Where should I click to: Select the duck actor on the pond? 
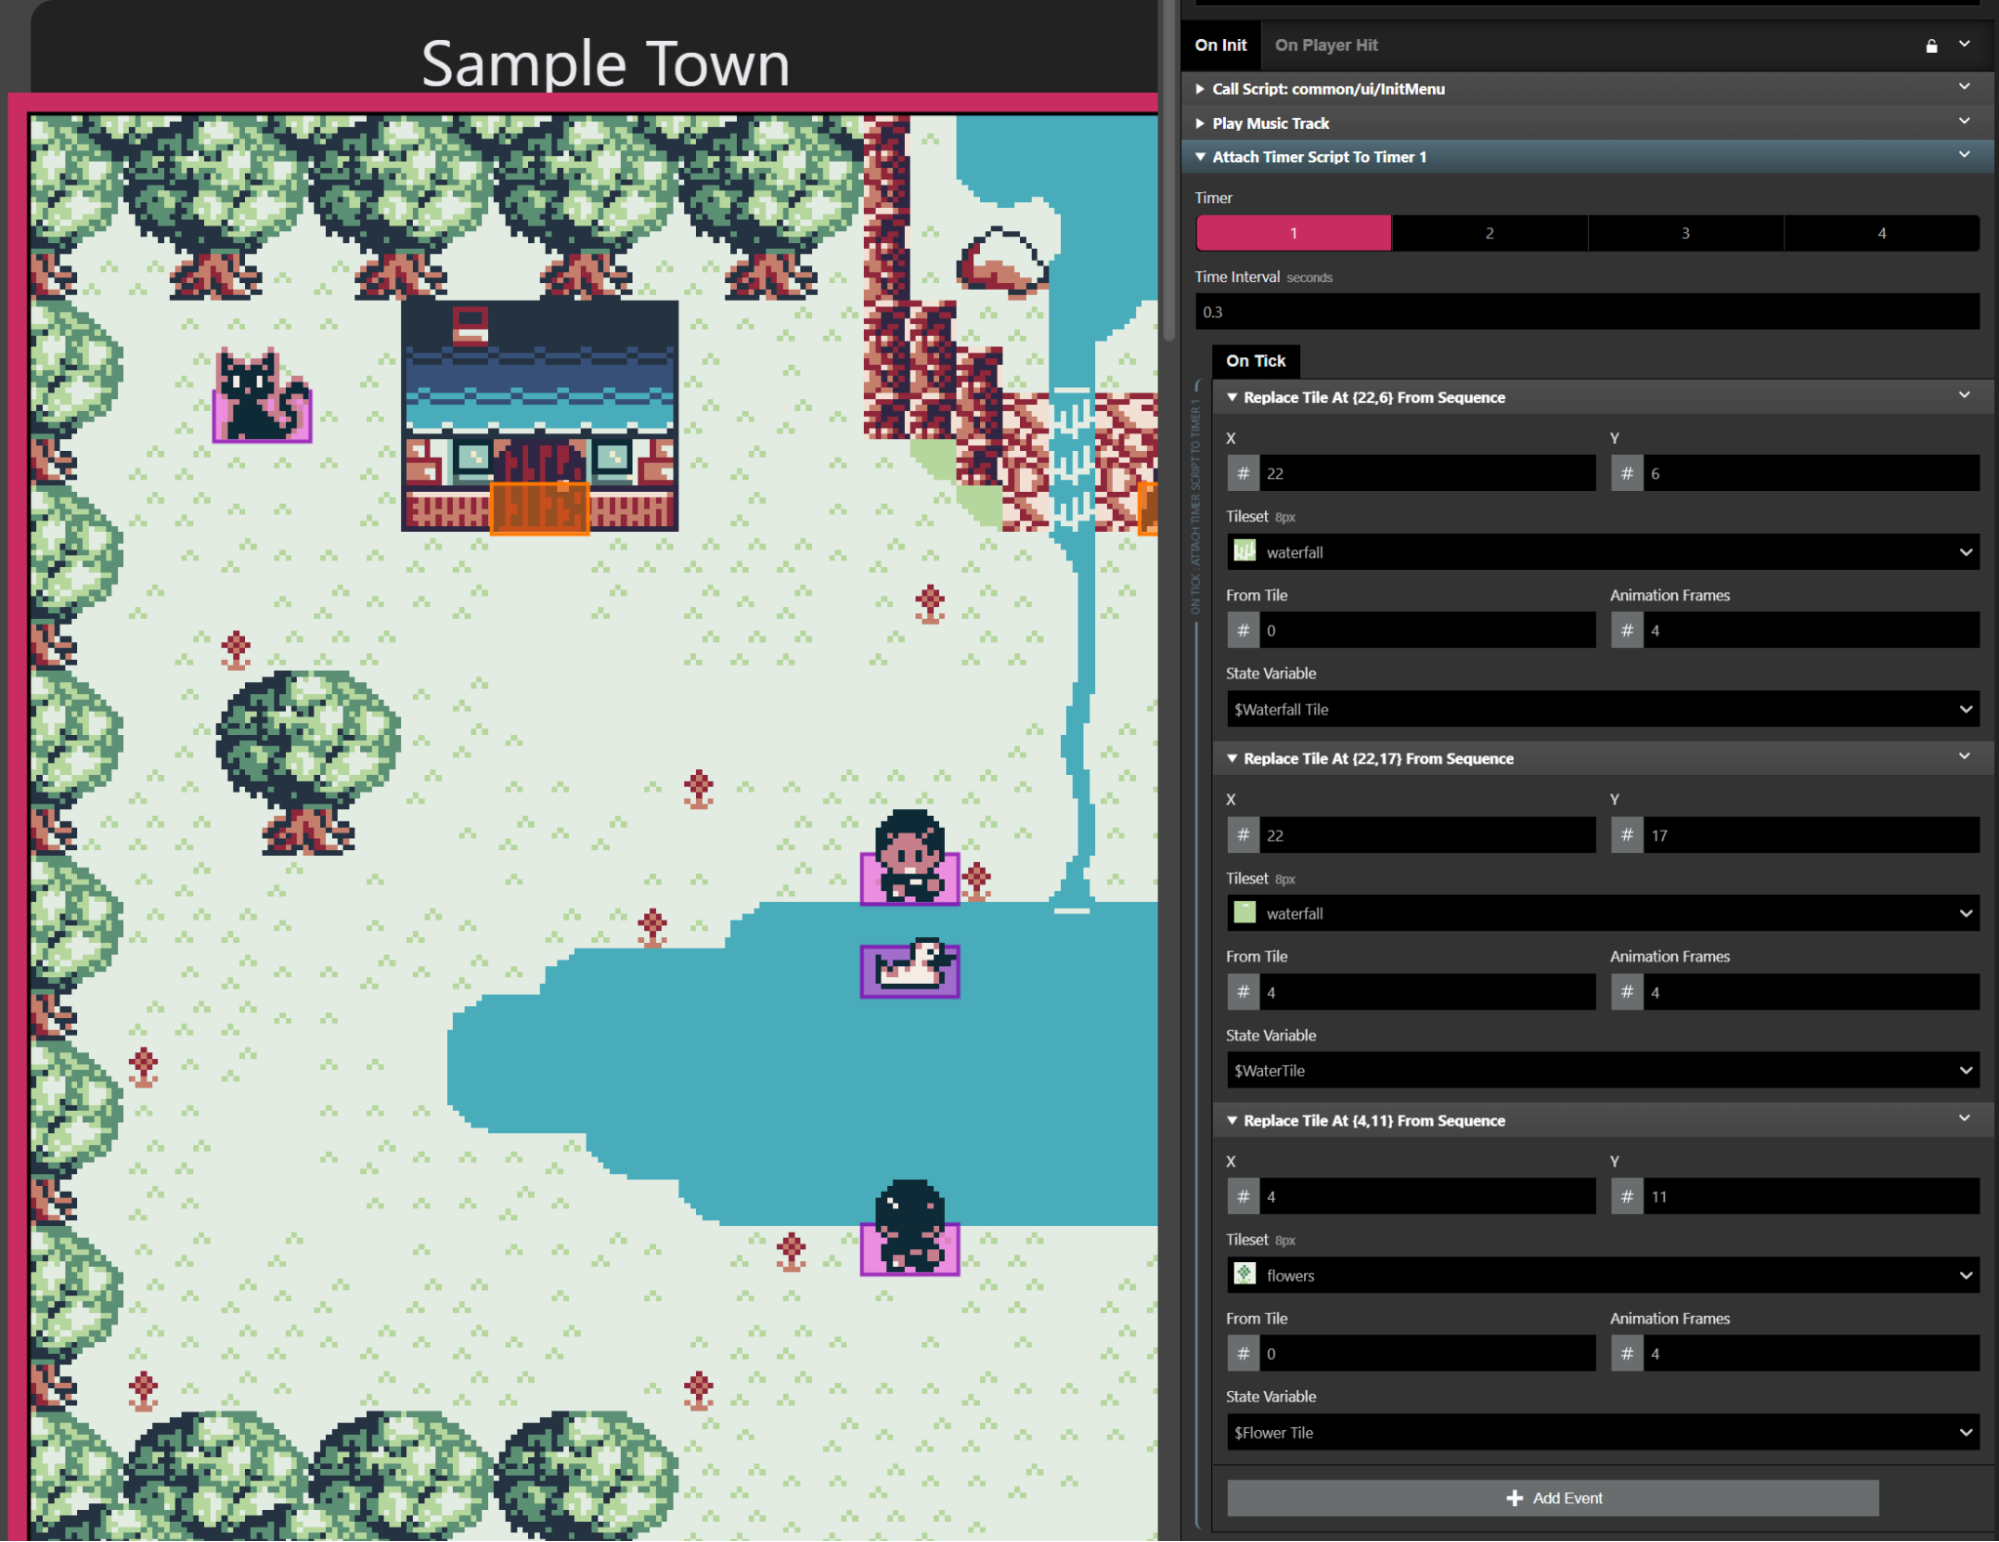(x=910, y=968)
